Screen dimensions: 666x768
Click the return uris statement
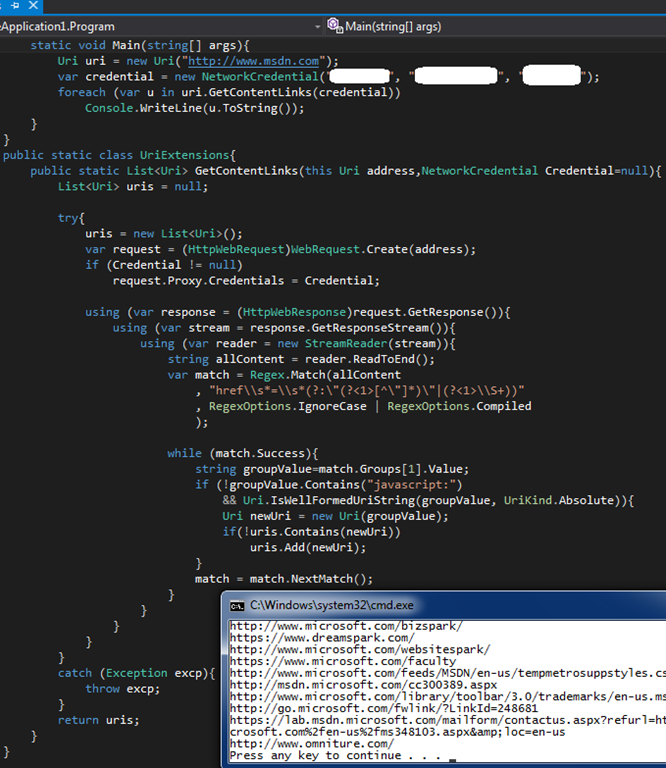tap(98, 720)
